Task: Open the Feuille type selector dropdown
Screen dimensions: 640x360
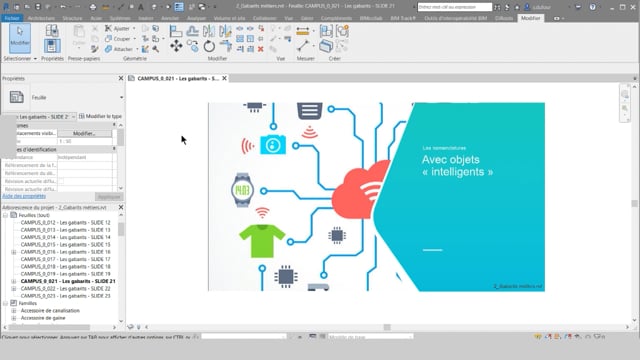Action: pyautogui.click(x=121, y=97)
